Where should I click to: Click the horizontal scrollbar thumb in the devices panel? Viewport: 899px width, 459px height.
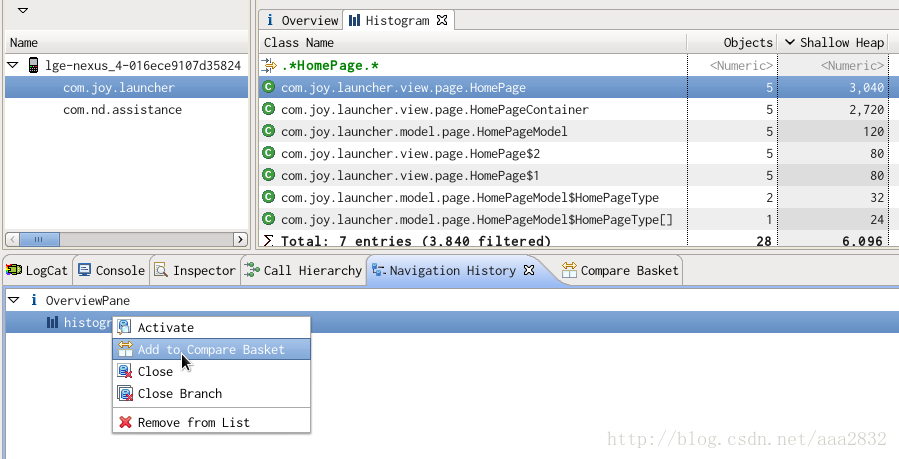[x=39, y=240]
